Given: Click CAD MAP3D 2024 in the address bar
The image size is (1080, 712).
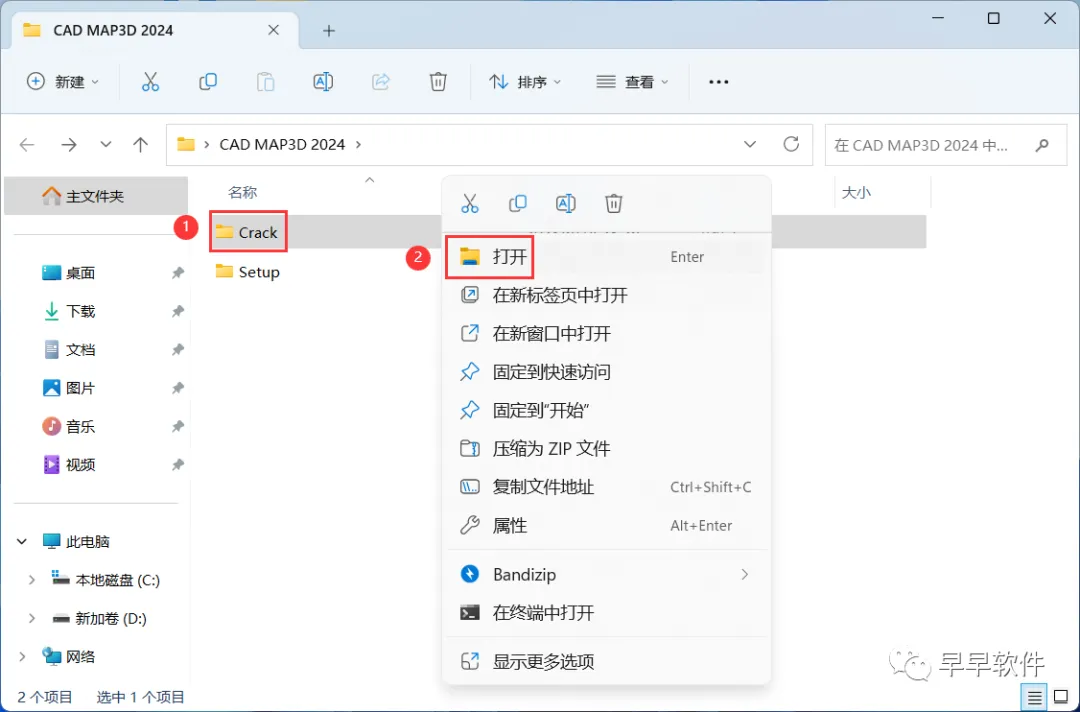Looking at the screenshot, I should tap(282, 145).
